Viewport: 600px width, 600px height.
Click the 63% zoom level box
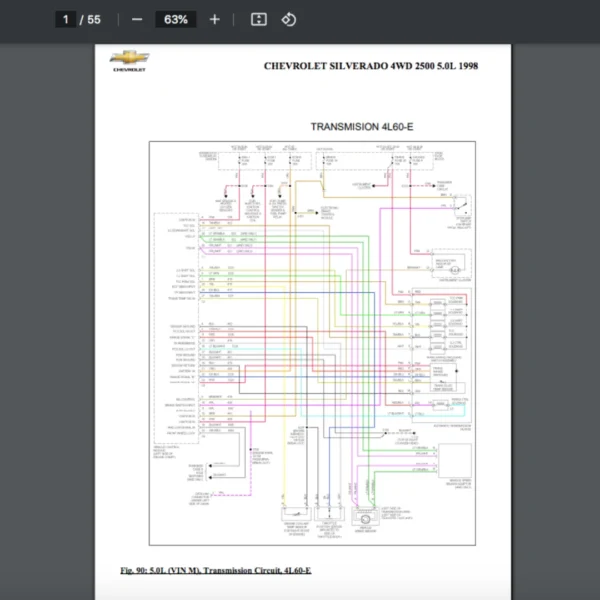tap(176, 19)
